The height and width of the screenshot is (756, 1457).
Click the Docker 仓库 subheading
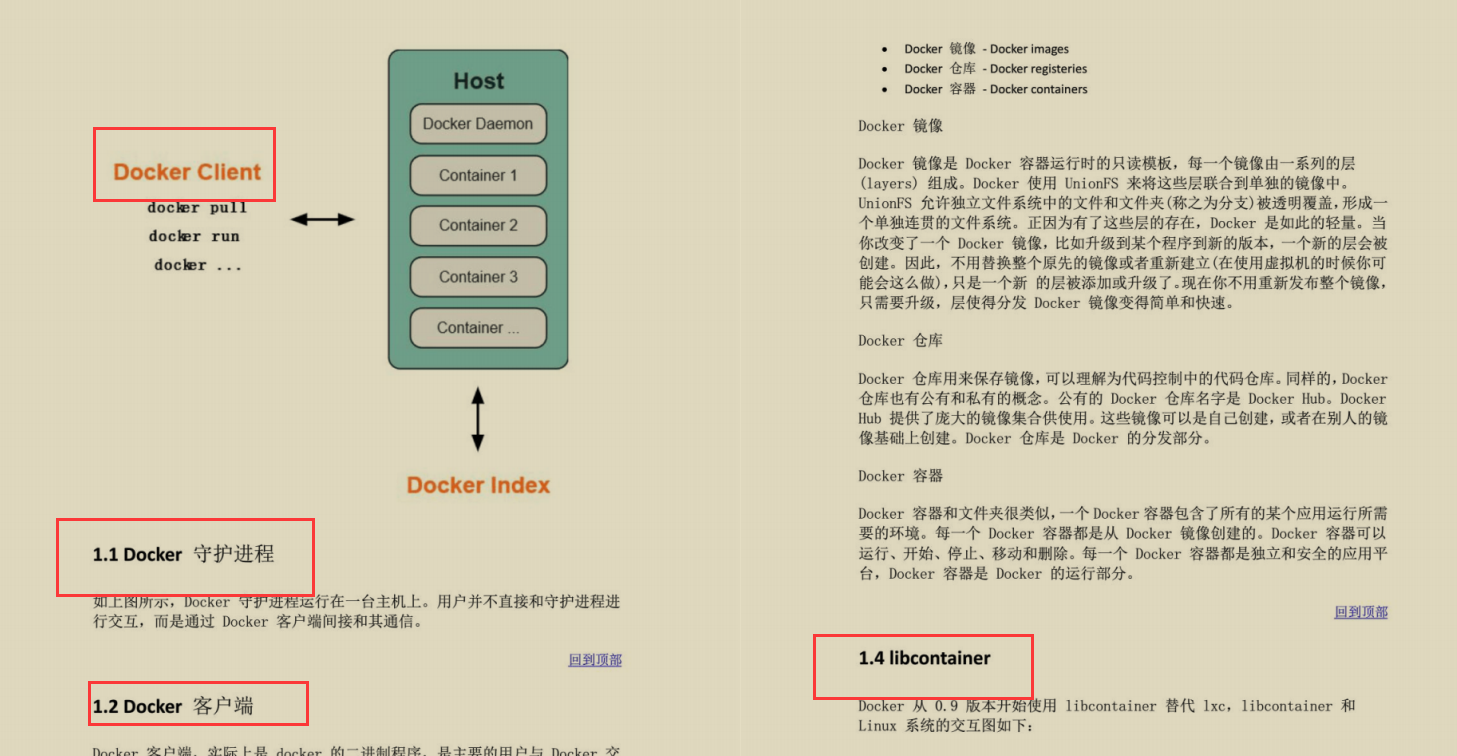pos(900,341)
